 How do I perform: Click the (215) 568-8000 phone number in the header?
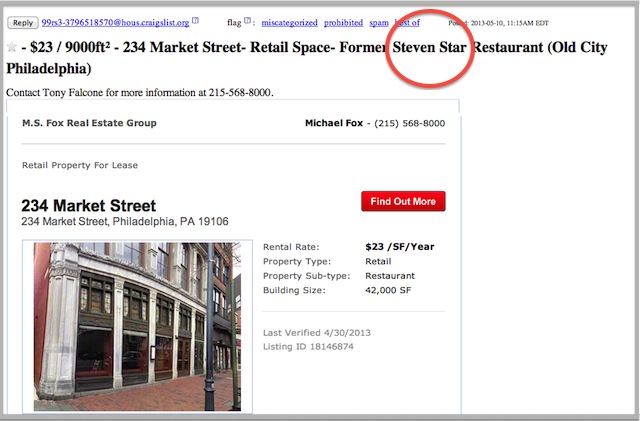point(409,124)
